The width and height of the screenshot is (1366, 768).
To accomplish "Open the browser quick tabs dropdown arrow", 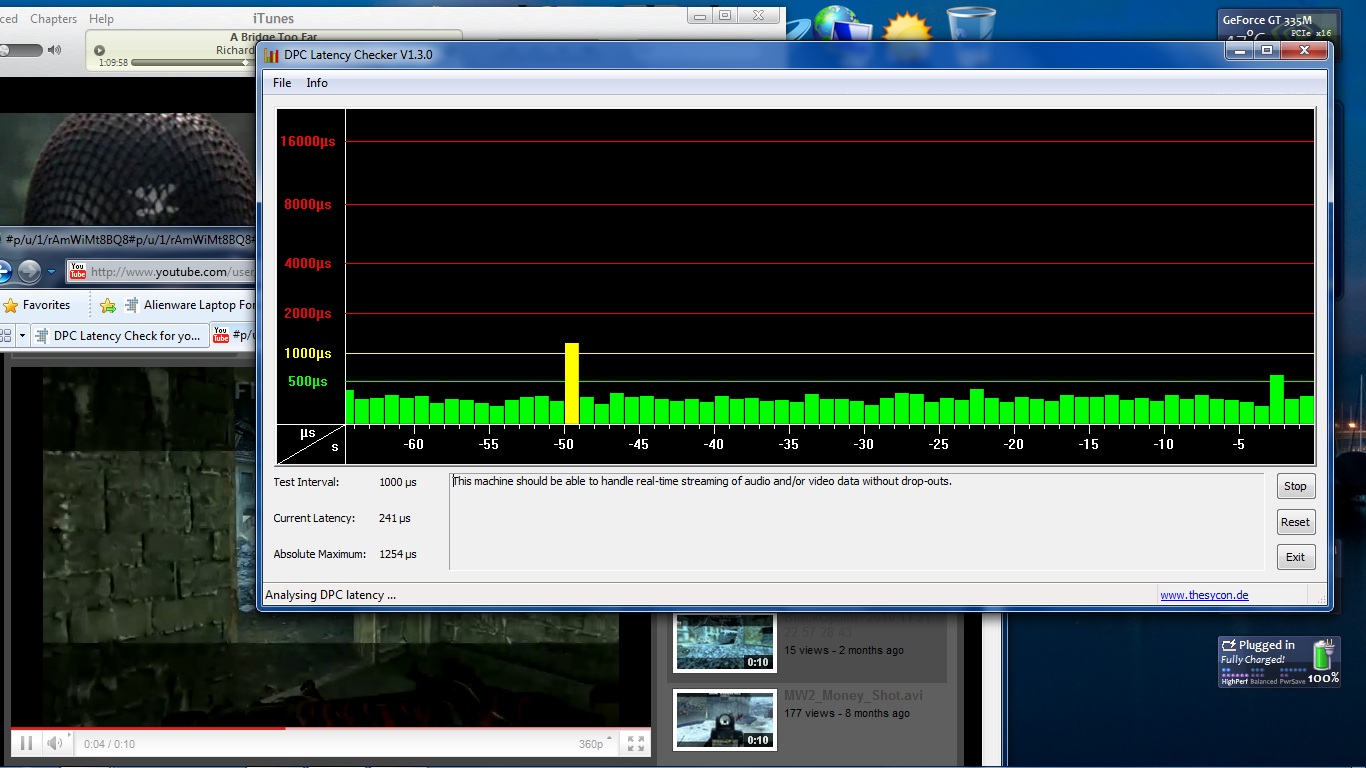I will click(22, 336).
